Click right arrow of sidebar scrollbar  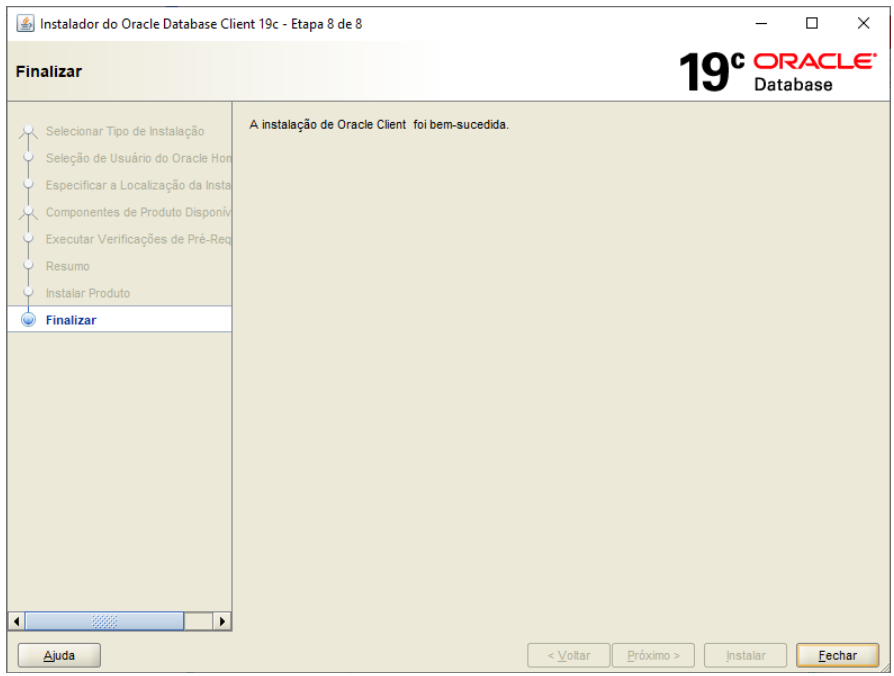point(222,621)
